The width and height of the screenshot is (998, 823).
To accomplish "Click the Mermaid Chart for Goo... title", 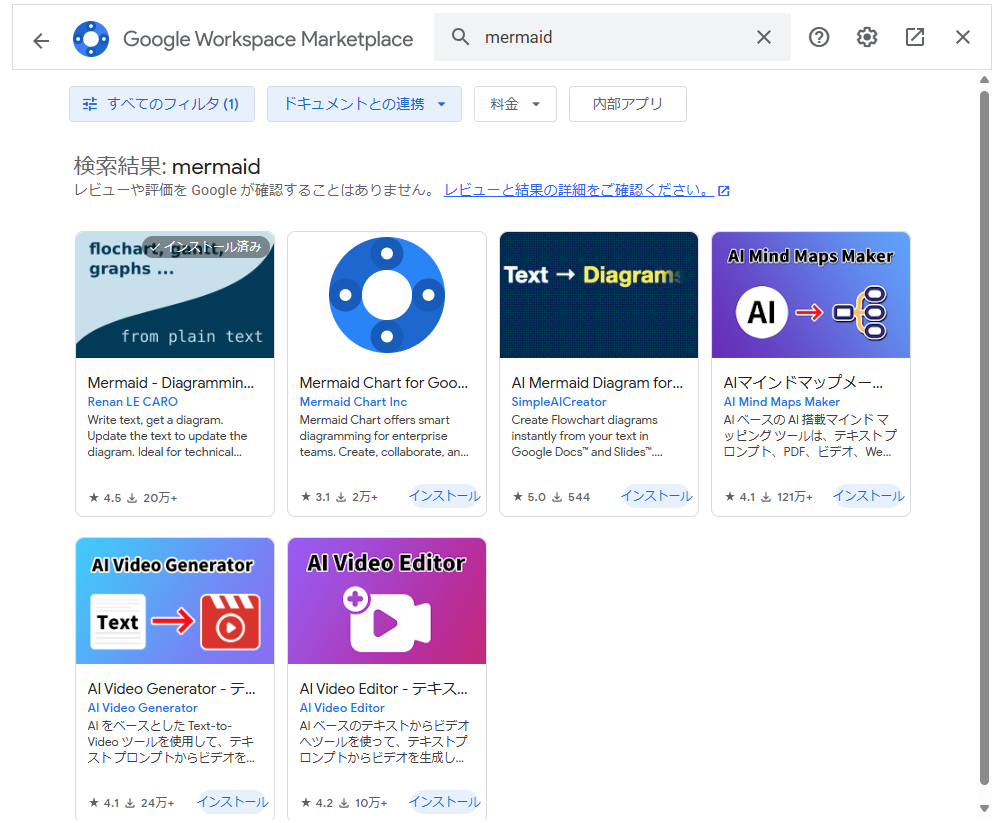I will pos(384,383).
